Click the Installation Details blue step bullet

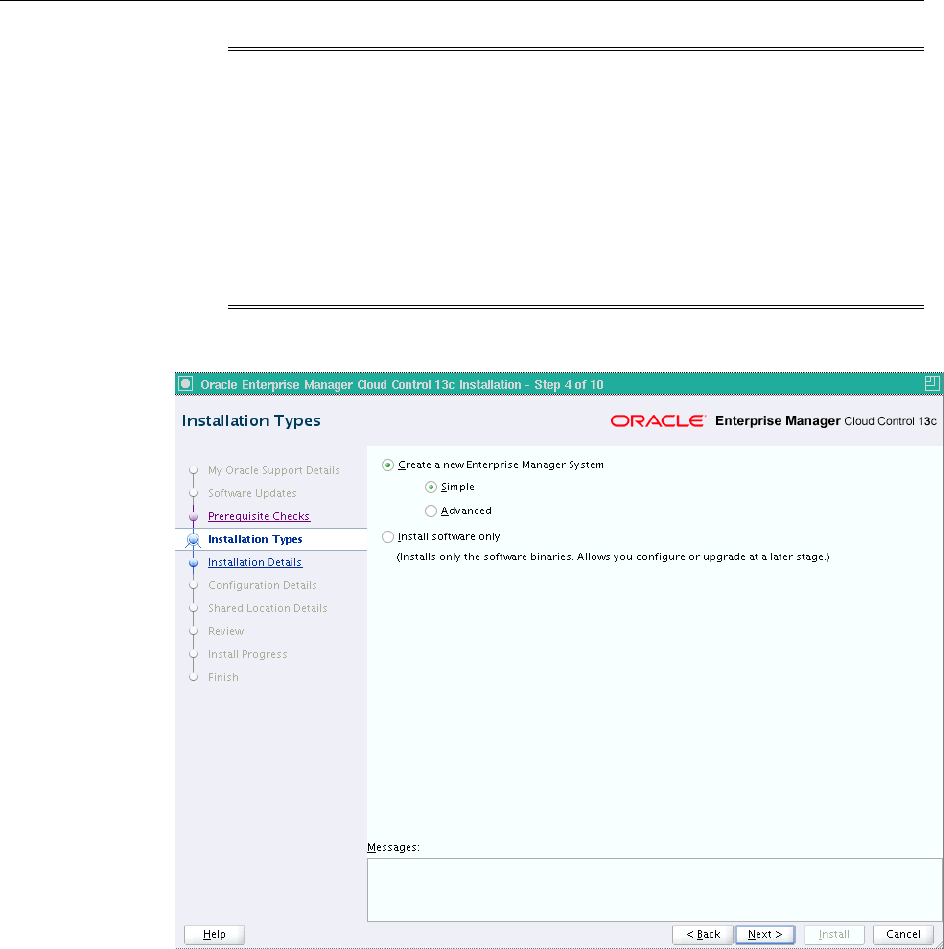(194, 563)
